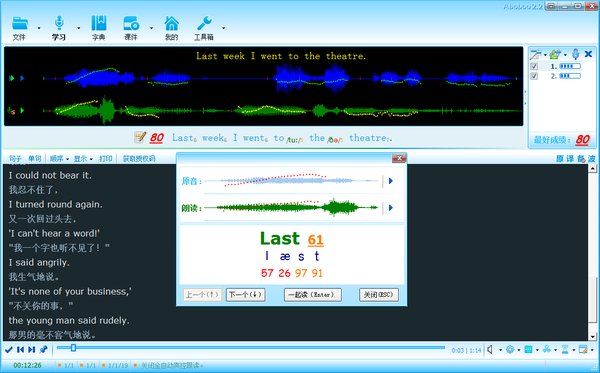The image size is (600, 373).
Task: Click the word 'week' in scored sentence
Action: pyautogui.click(x=213, y=138)
